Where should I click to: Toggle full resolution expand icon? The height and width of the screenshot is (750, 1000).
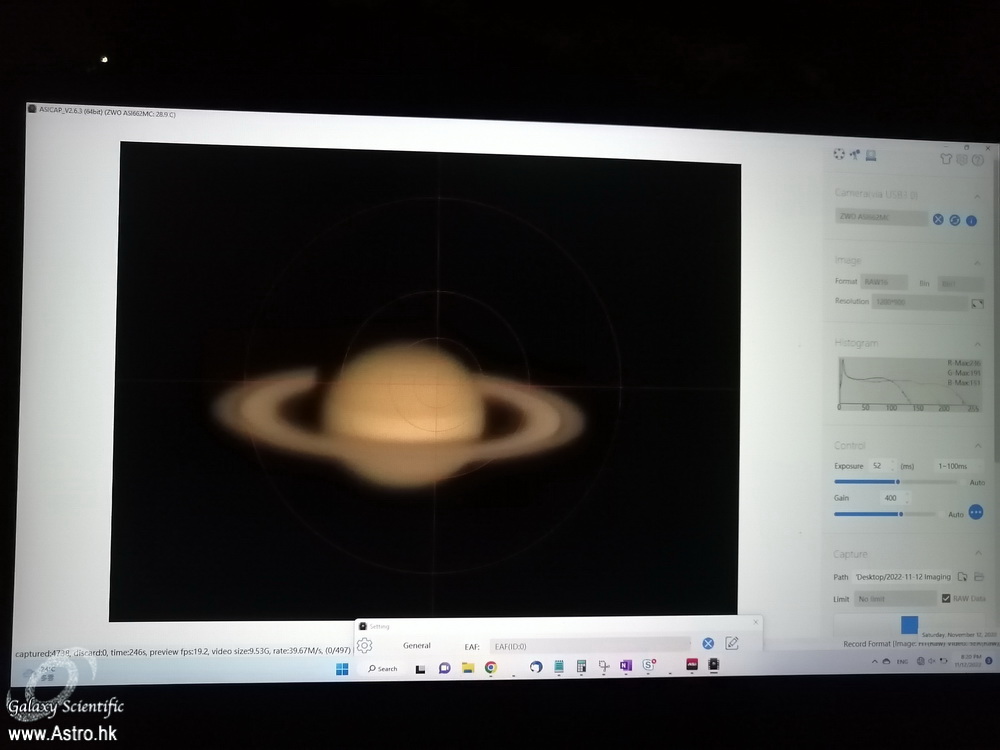tap(978, 304)
